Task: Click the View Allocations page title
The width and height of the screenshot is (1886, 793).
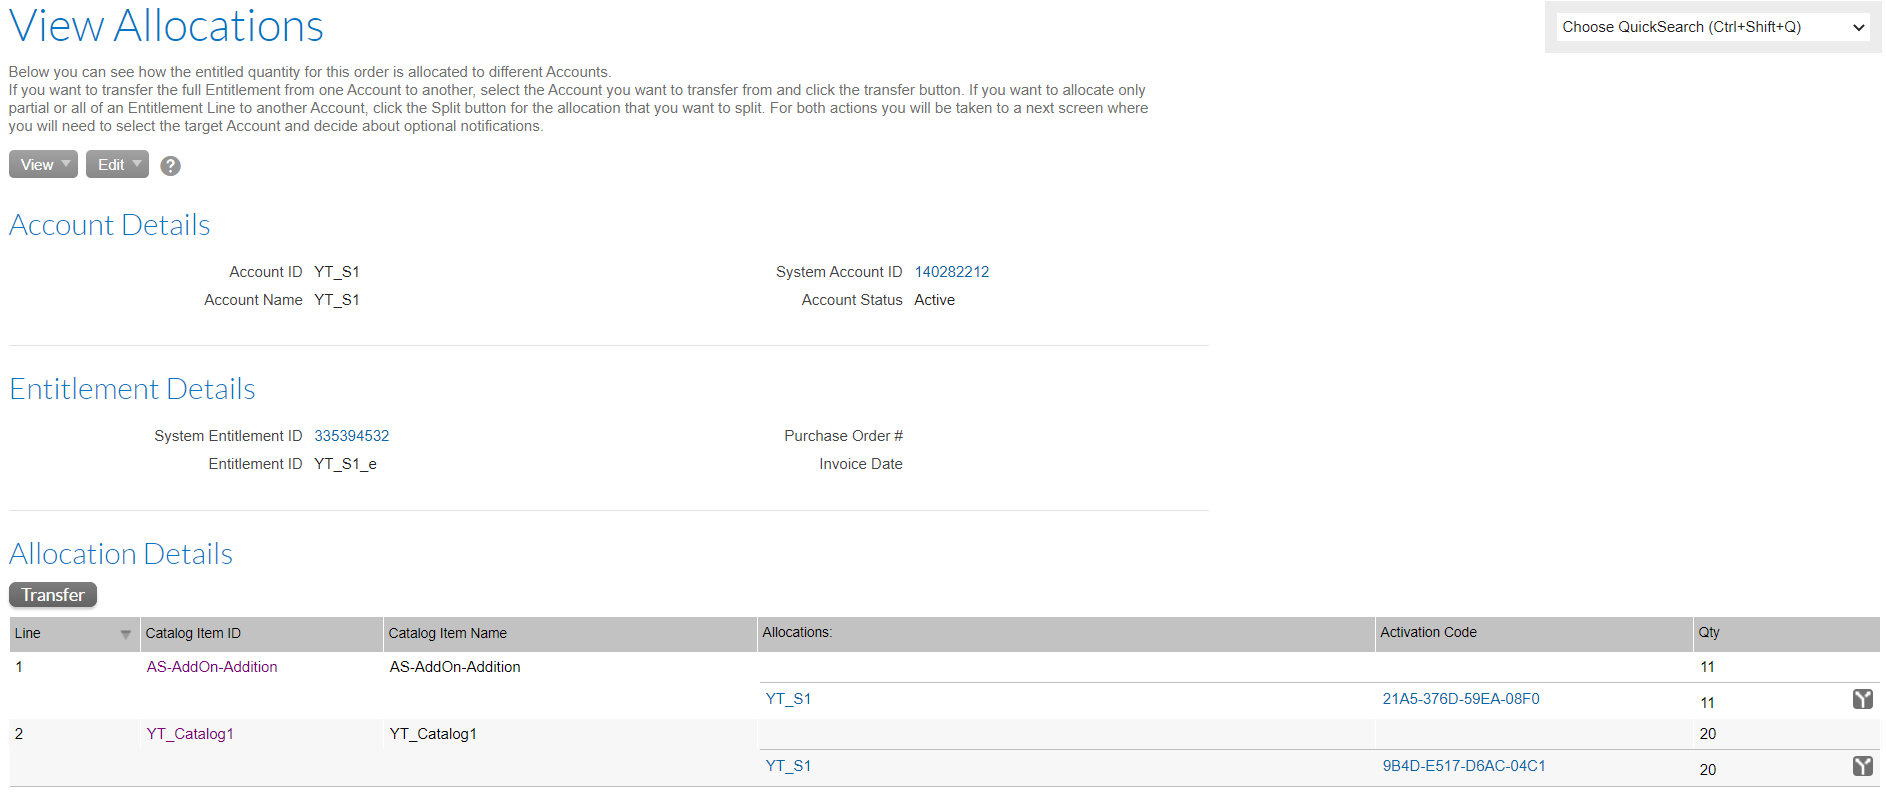Action: pos(166,26)
